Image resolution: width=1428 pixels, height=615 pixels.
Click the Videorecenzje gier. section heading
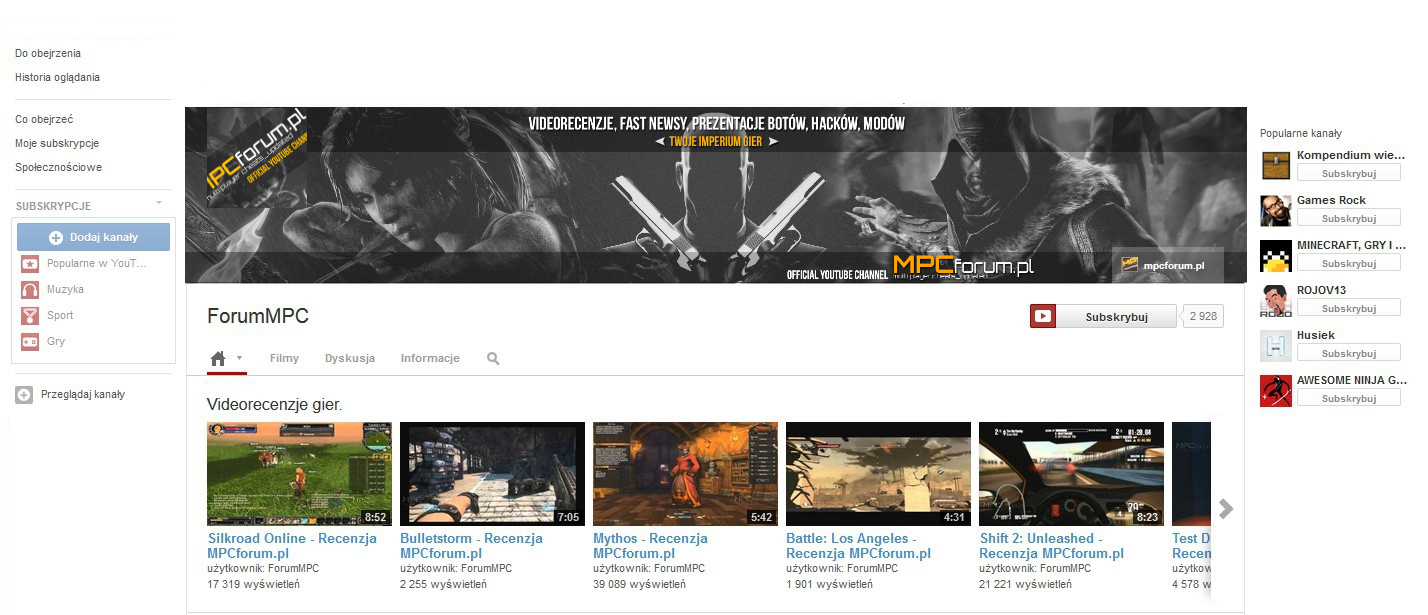pos(275,405)
